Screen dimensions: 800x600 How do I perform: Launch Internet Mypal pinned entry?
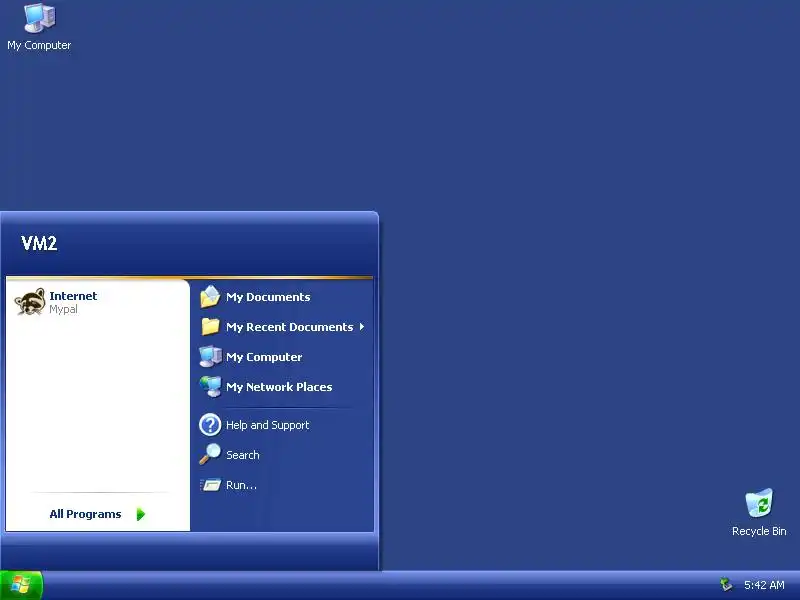pos(97,302)
